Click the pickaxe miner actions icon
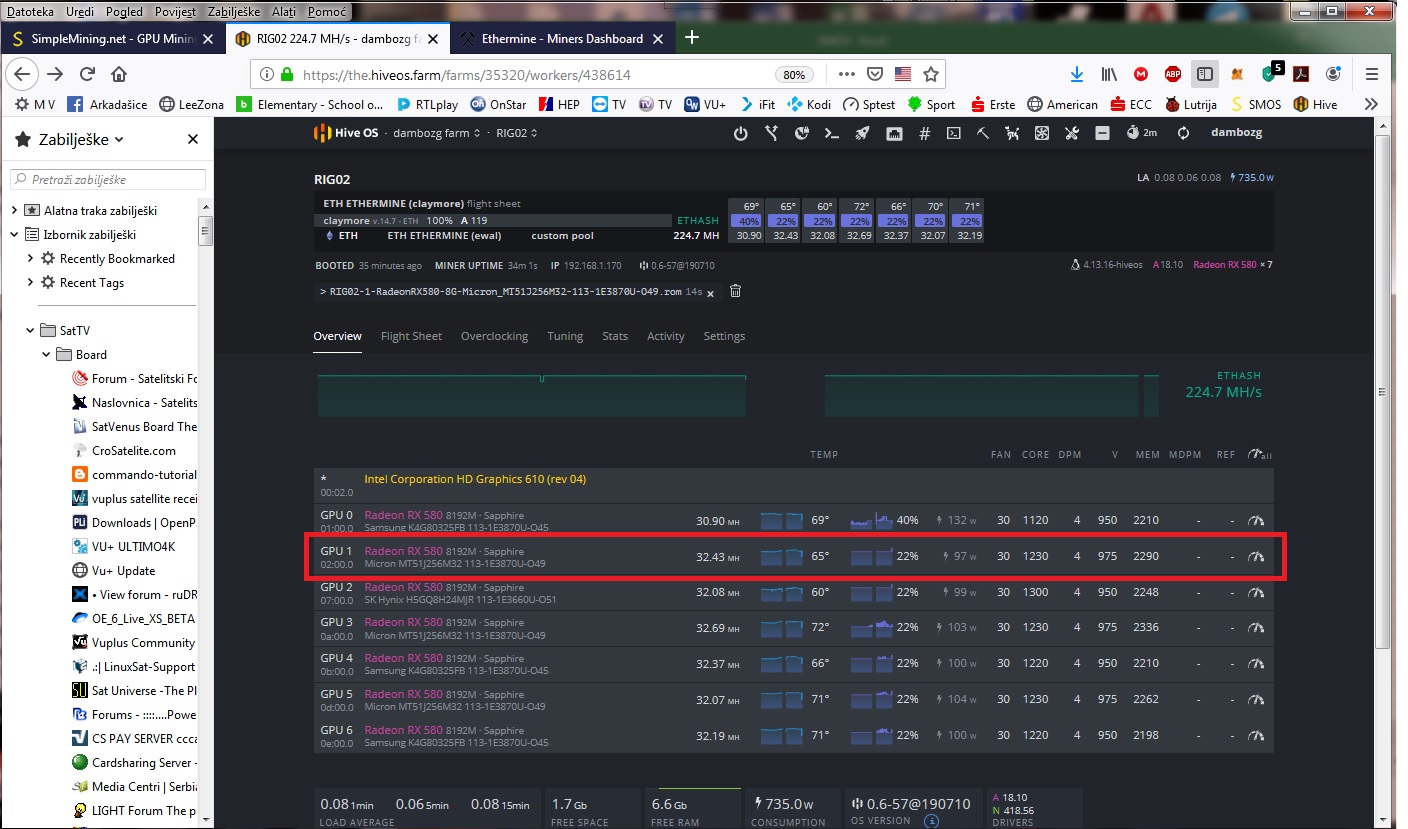This screenshot has width=1408, height=829. pyautogui.click(x=983, y=133)
